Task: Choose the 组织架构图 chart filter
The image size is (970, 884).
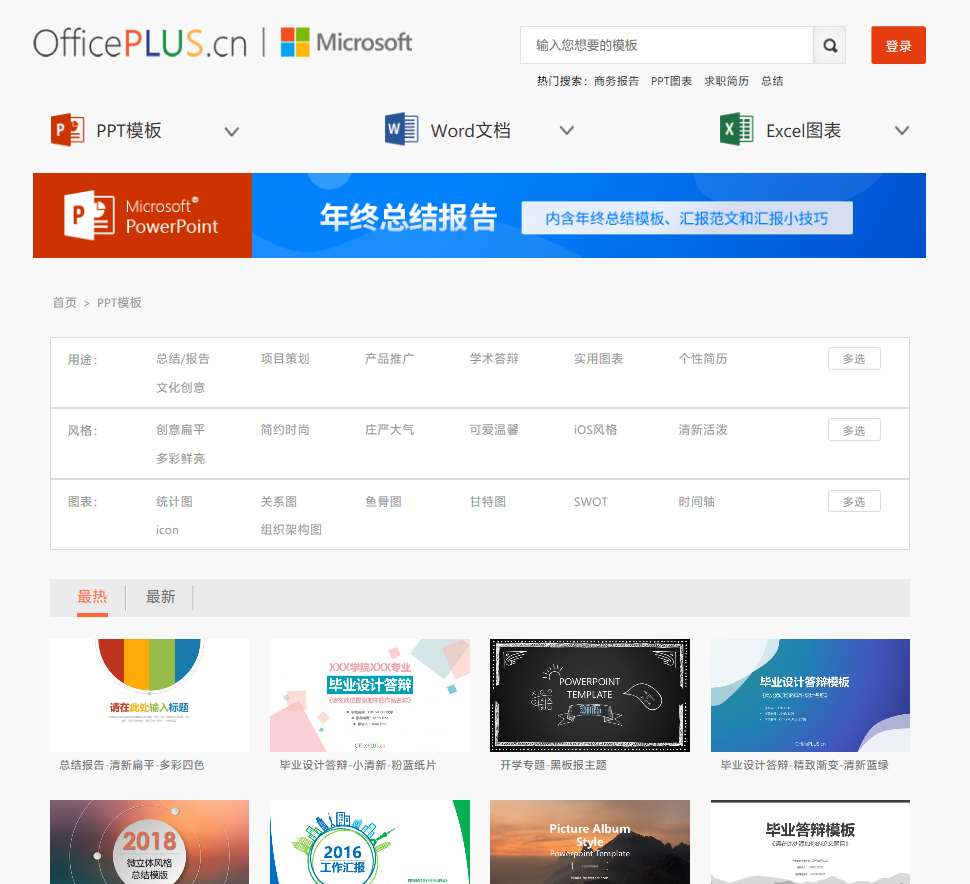Action: tap(291, 530)
